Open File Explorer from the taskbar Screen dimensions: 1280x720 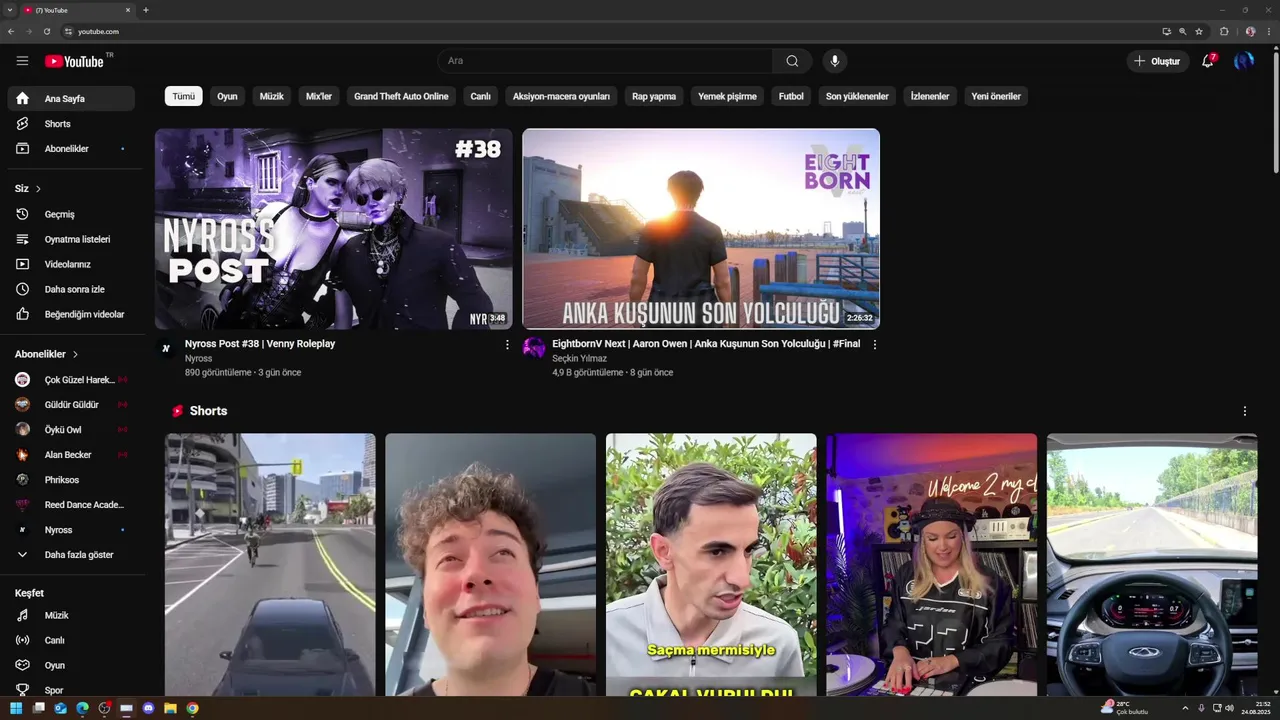click(x=171, y=708)
